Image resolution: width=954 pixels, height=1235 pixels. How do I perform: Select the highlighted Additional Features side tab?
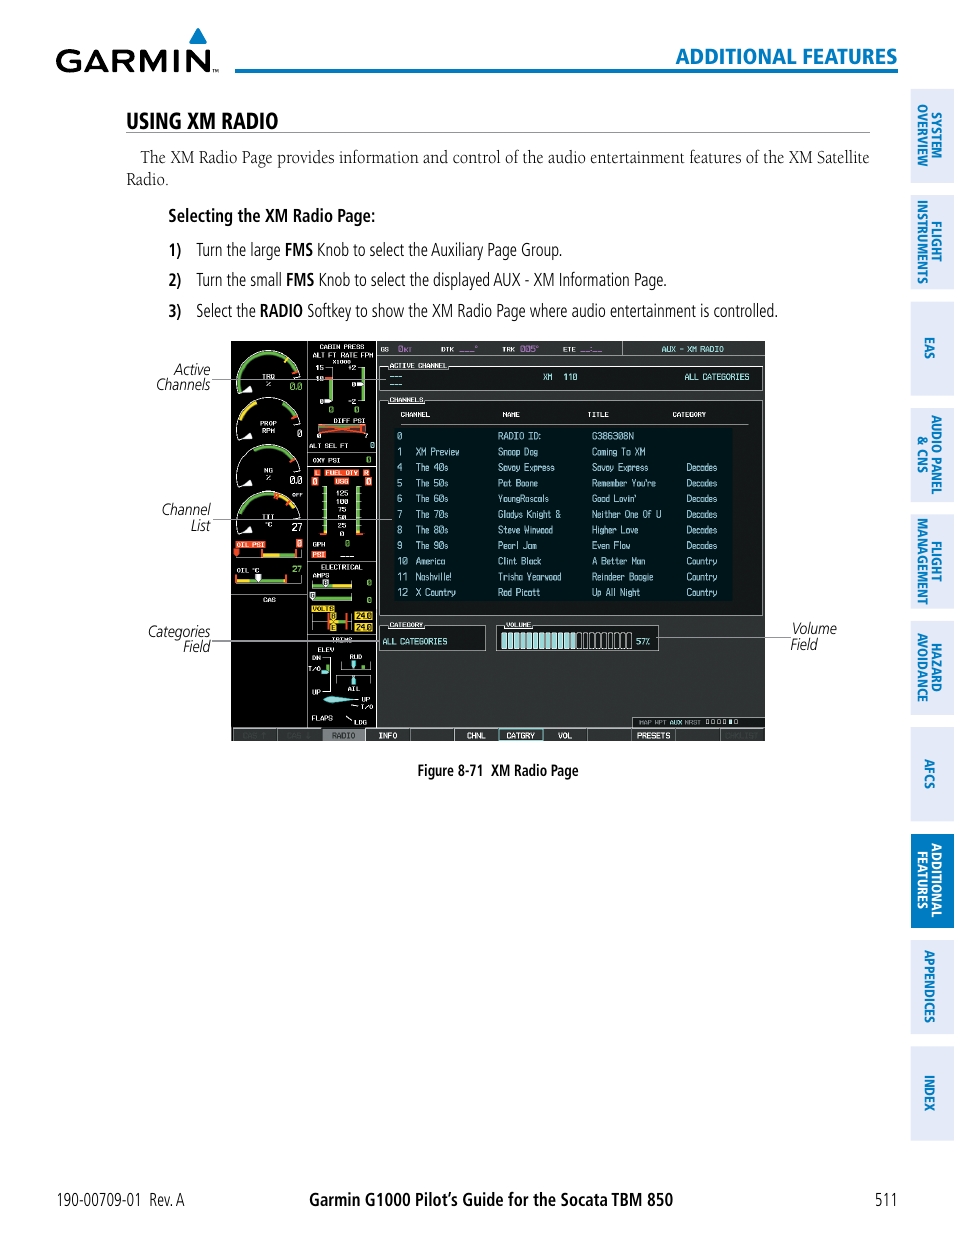[932, 880]
